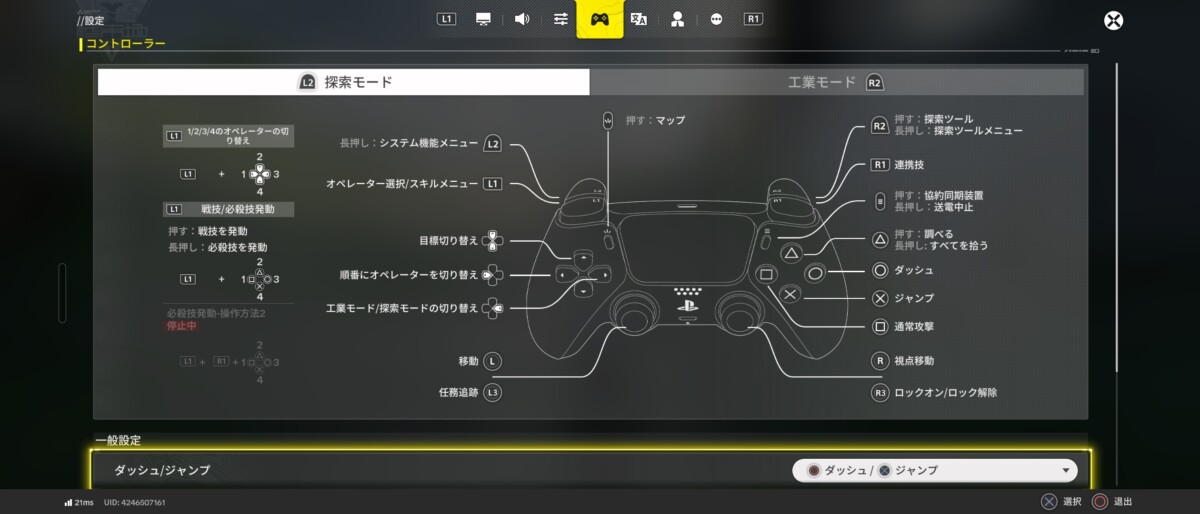
Task: Click the 戦技/必殺技発動 header
Action: [229, 209]
